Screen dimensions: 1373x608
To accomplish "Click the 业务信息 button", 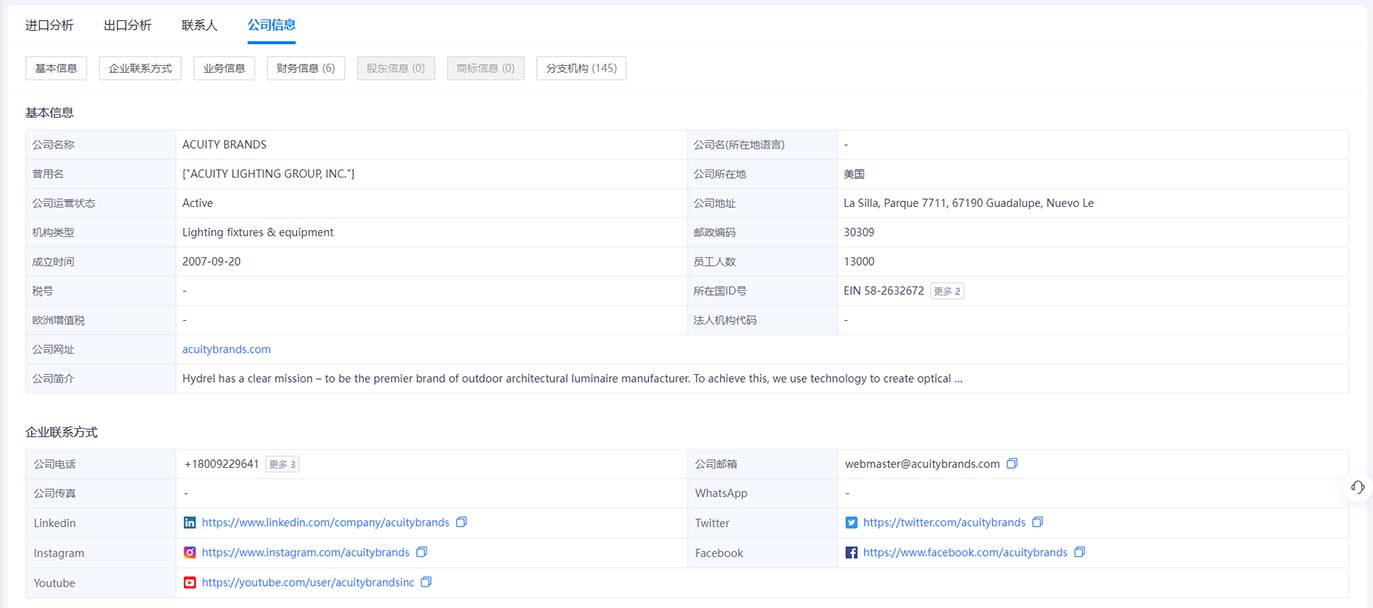I will (224, 68).
